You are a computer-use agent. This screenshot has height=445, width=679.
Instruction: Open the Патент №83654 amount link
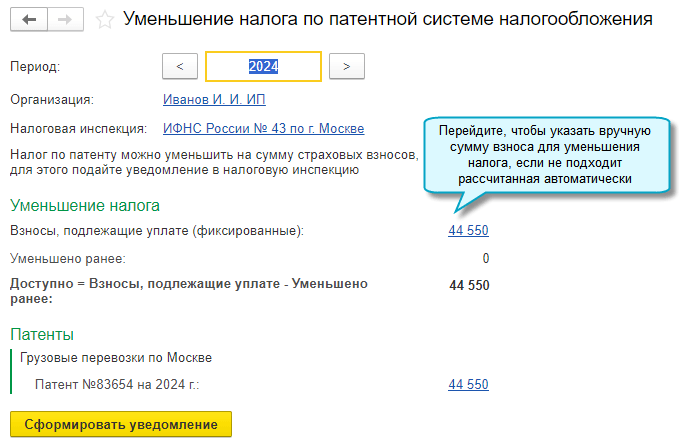click(469, 385)
